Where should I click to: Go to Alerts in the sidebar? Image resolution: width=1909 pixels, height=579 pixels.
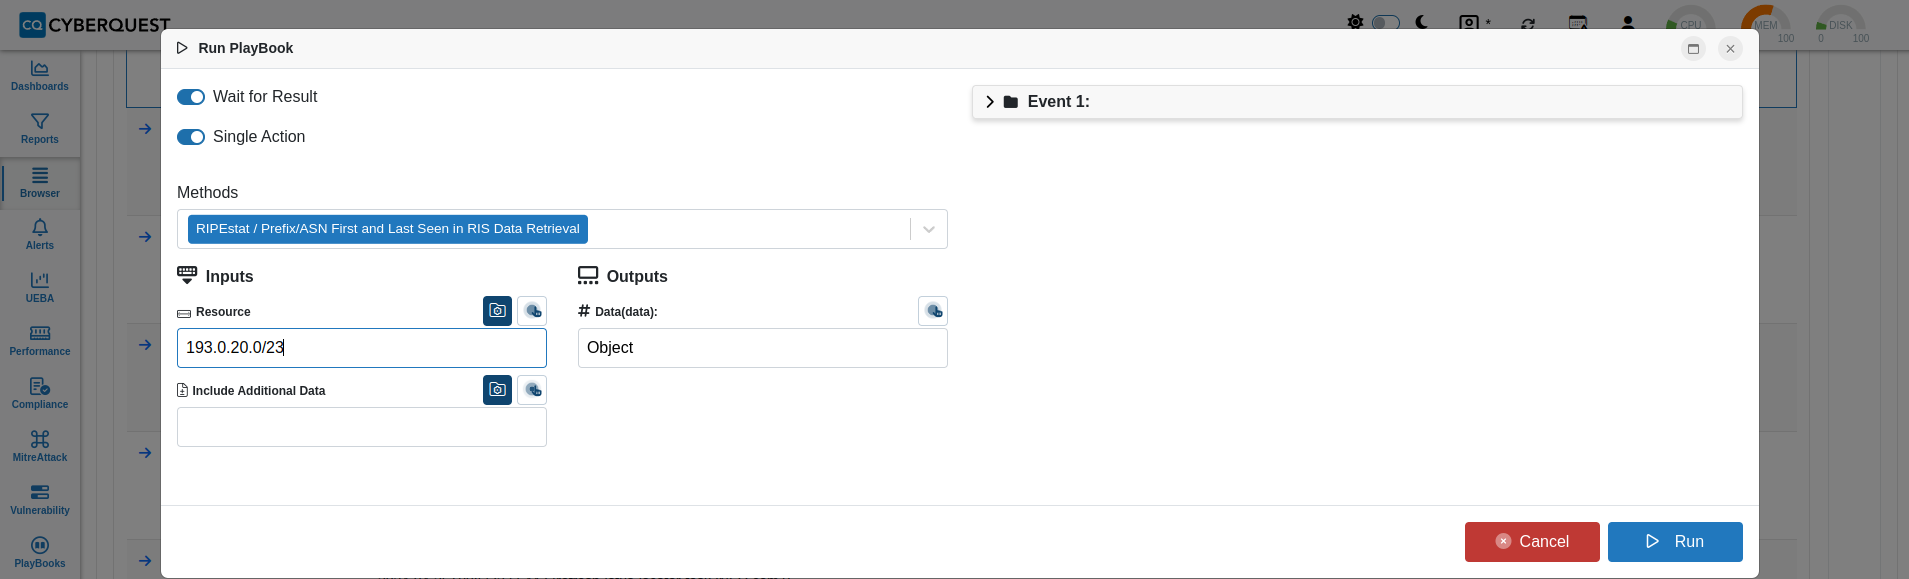(x=40, y=235)
